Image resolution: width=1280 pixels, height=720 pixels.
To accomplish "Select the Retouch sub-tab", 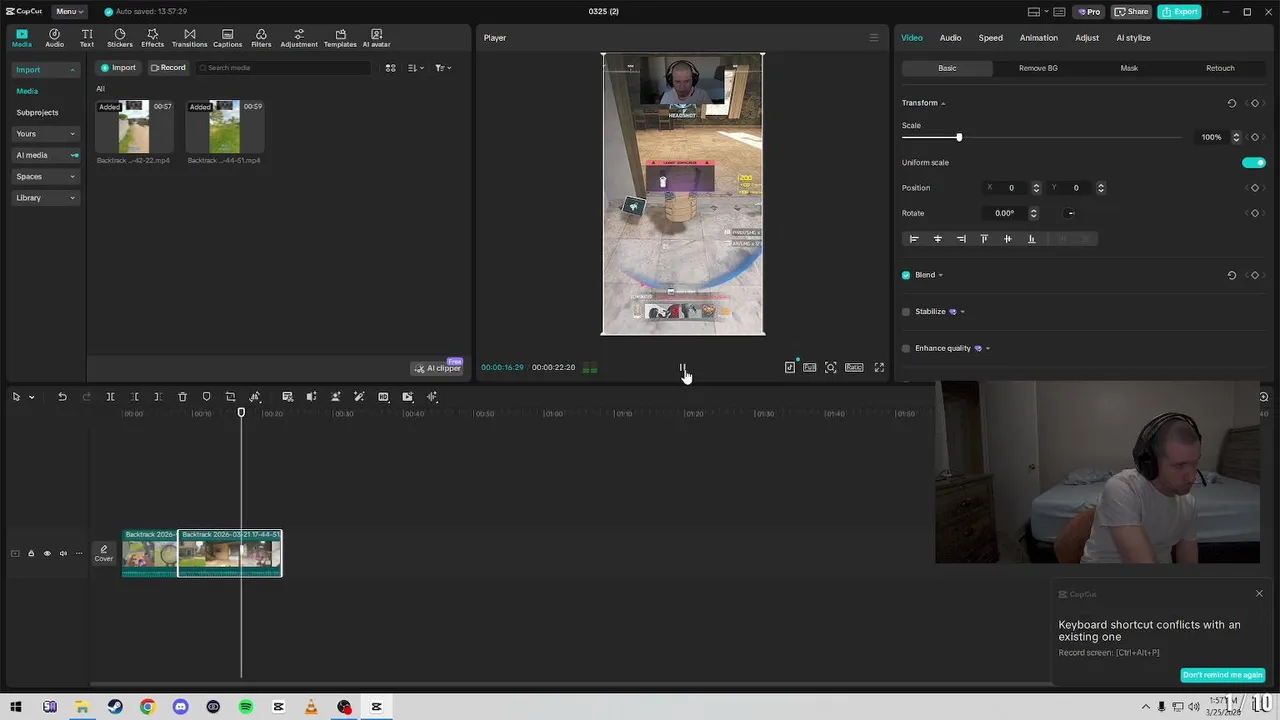I will pos(1220,68).
